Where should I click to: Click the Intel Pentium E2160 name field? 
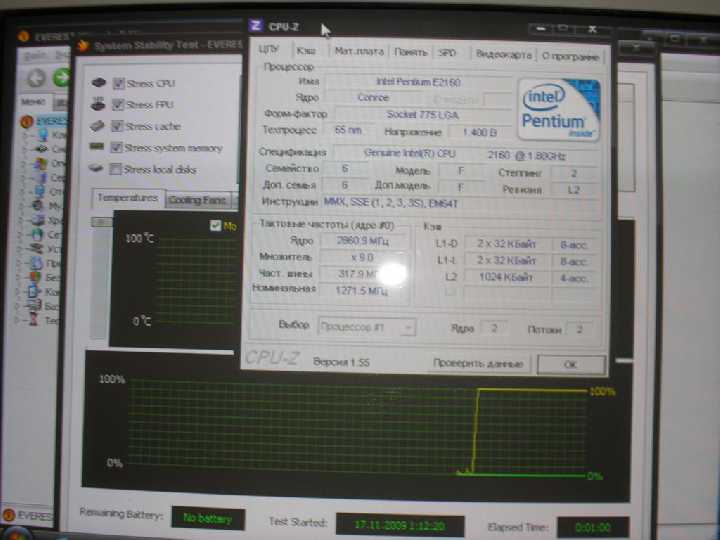tap(418, 82)
